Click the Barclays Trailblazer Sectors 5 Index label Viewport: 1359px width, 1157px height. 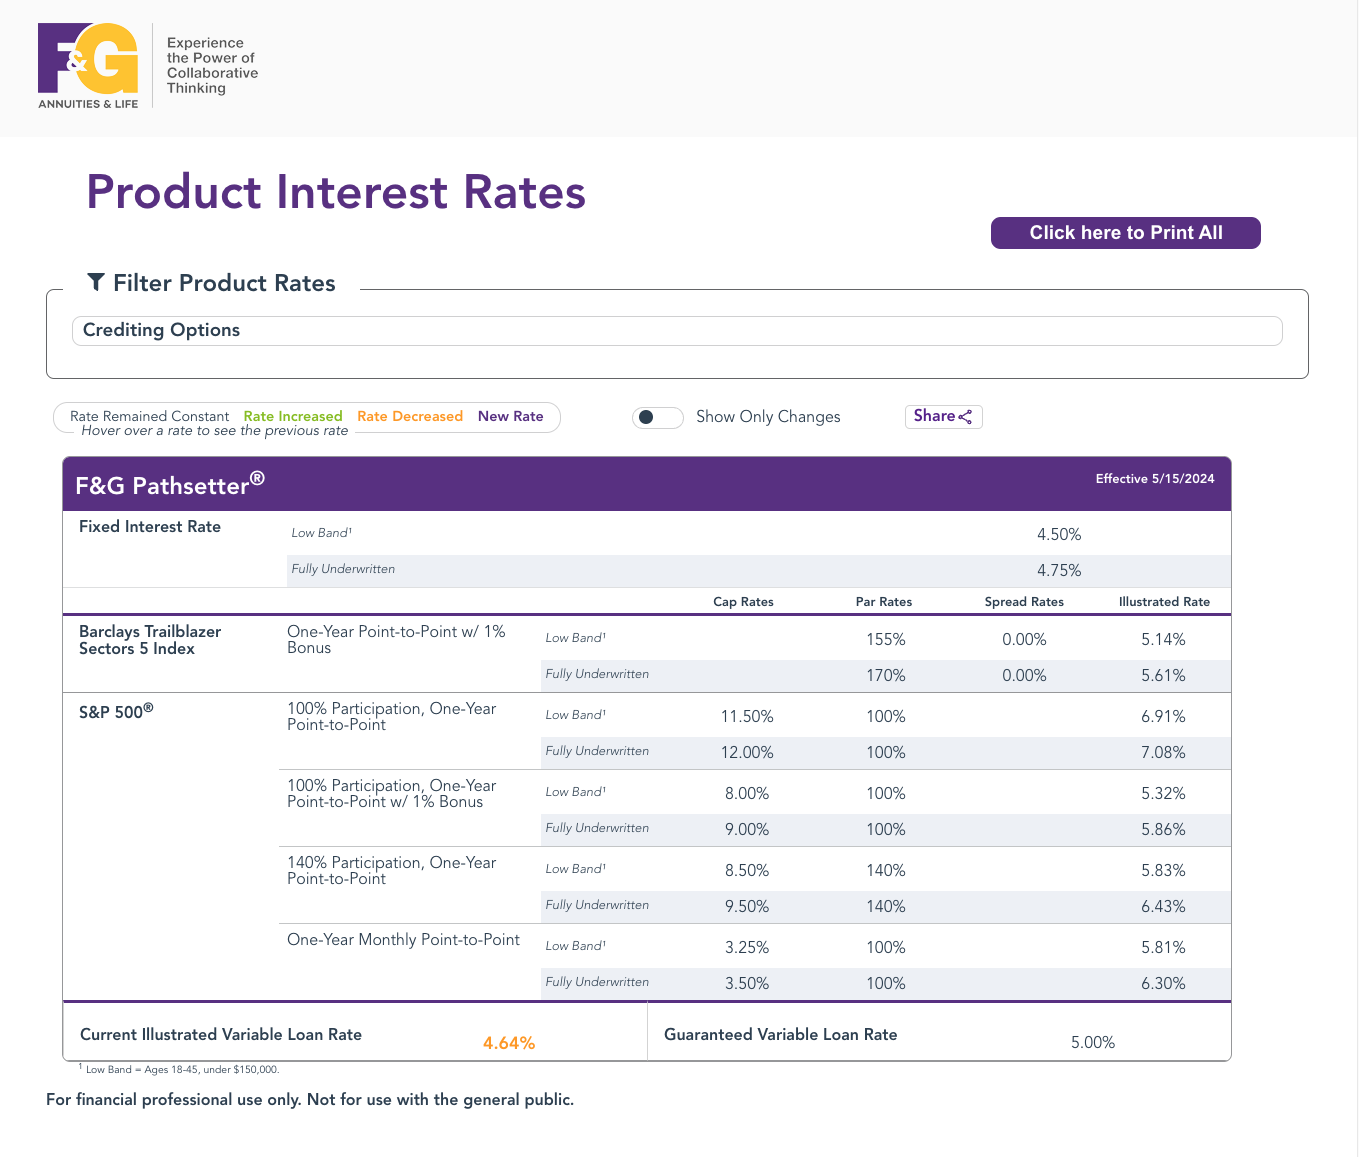coord(150,640)
